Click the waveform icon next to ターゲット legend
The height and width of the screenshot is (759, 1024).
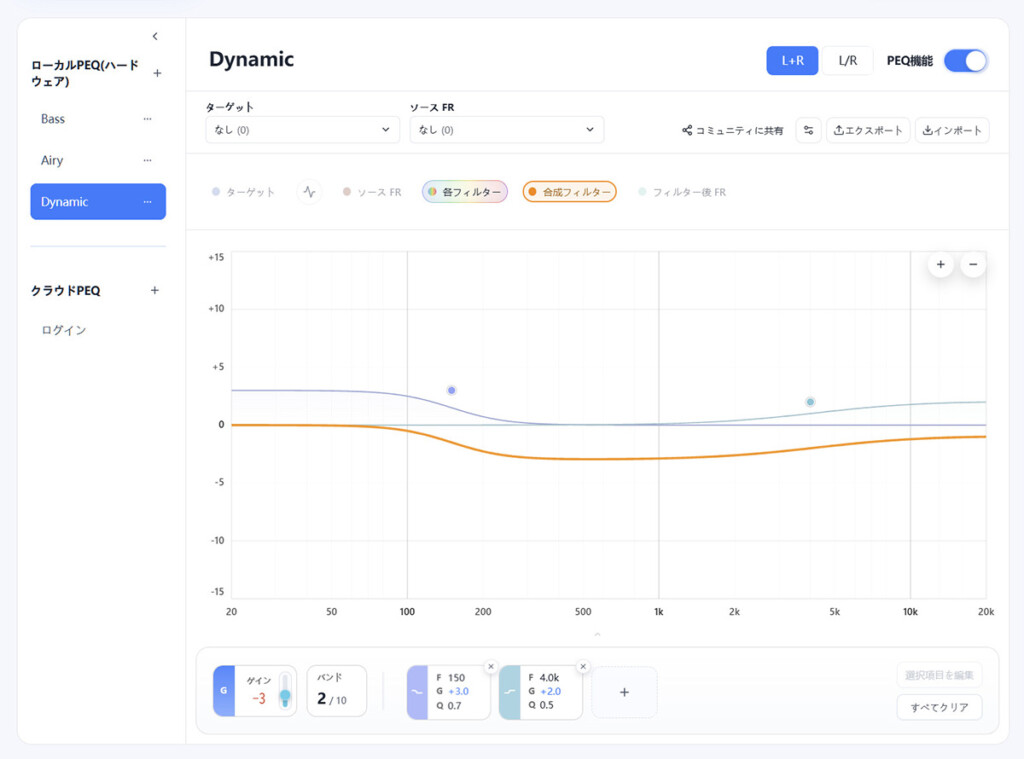[x=310, y=192]
